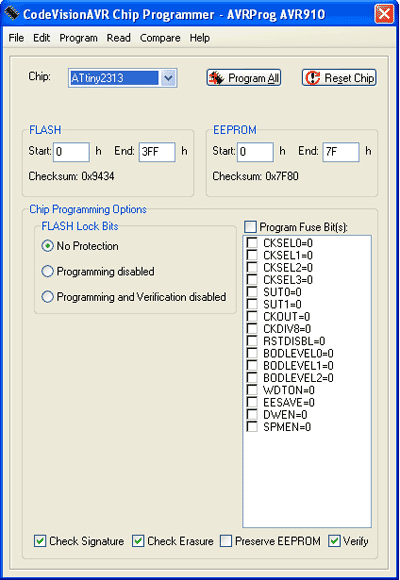
Task: Uncheck the Check Signature option
Action: click(x=40, y=541)
